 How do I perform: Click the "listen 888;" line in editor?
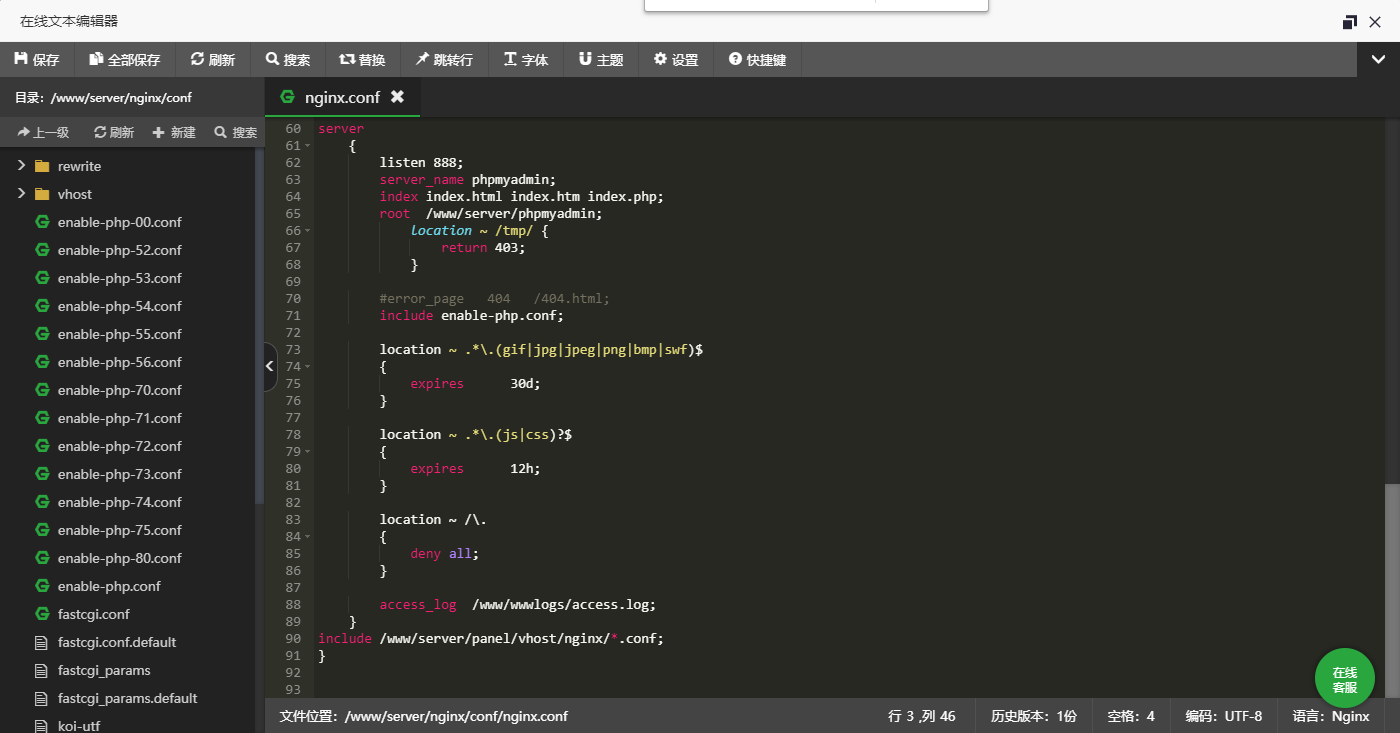tap(421, 163)
